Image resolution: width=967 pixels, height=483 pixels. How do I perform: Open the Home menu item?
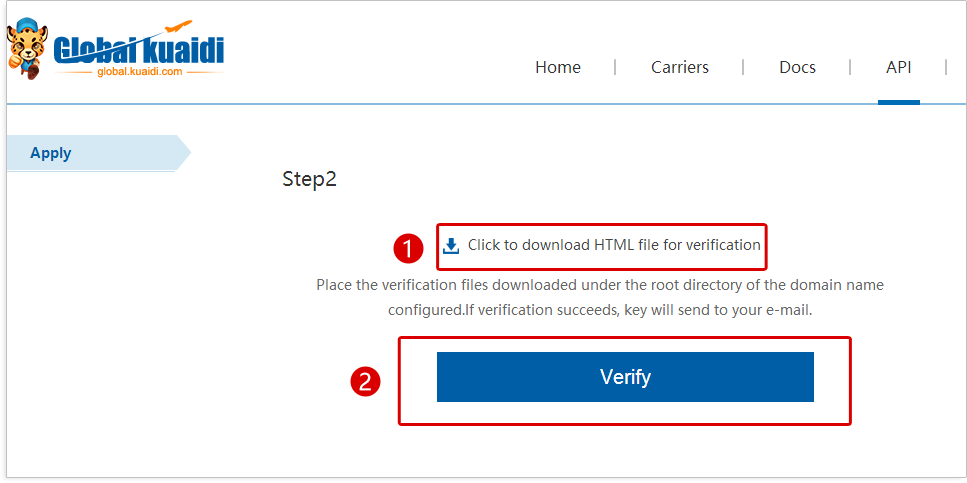coord(558,67)
